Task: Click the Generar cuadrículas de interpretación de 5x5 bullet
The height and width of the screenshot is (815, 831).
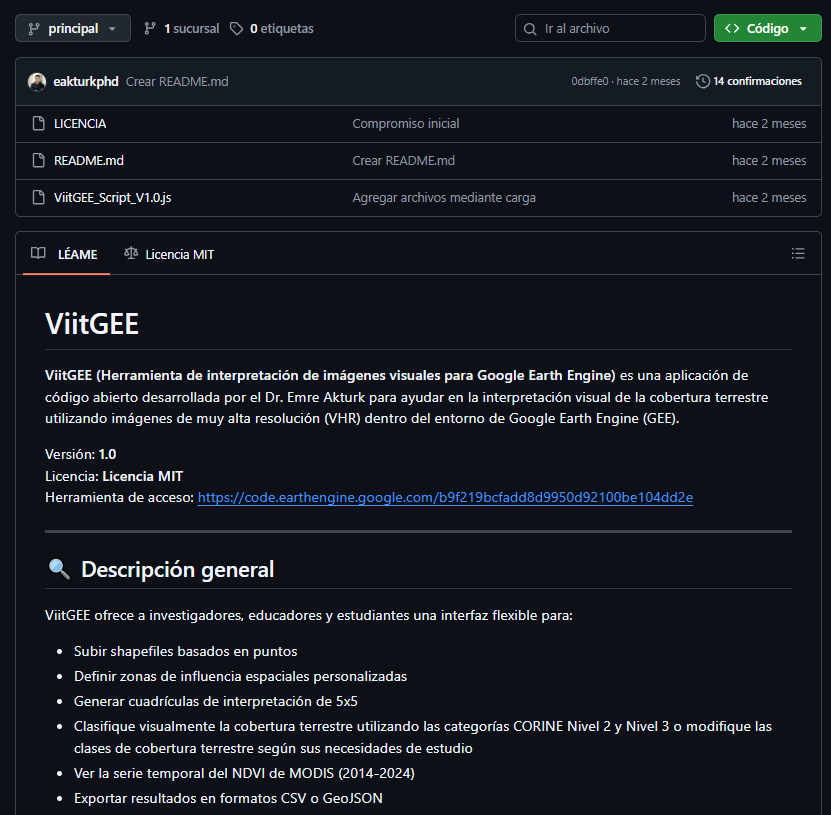Action: 216,702
